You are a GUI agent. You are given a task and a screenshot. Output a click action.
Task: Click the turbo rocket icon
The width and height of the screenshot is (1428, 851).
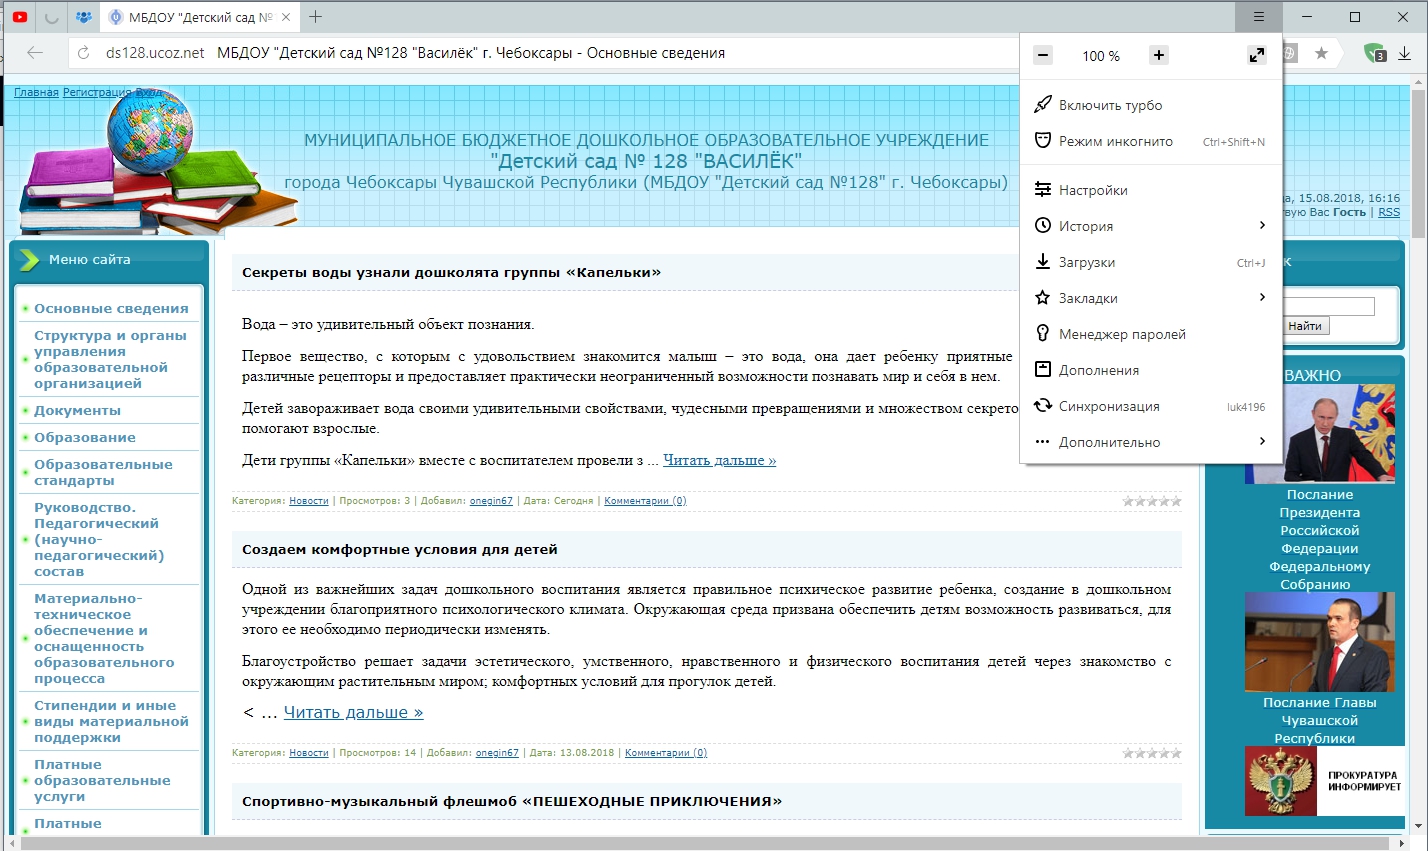pyautogui.click(x=1042, y=105)
